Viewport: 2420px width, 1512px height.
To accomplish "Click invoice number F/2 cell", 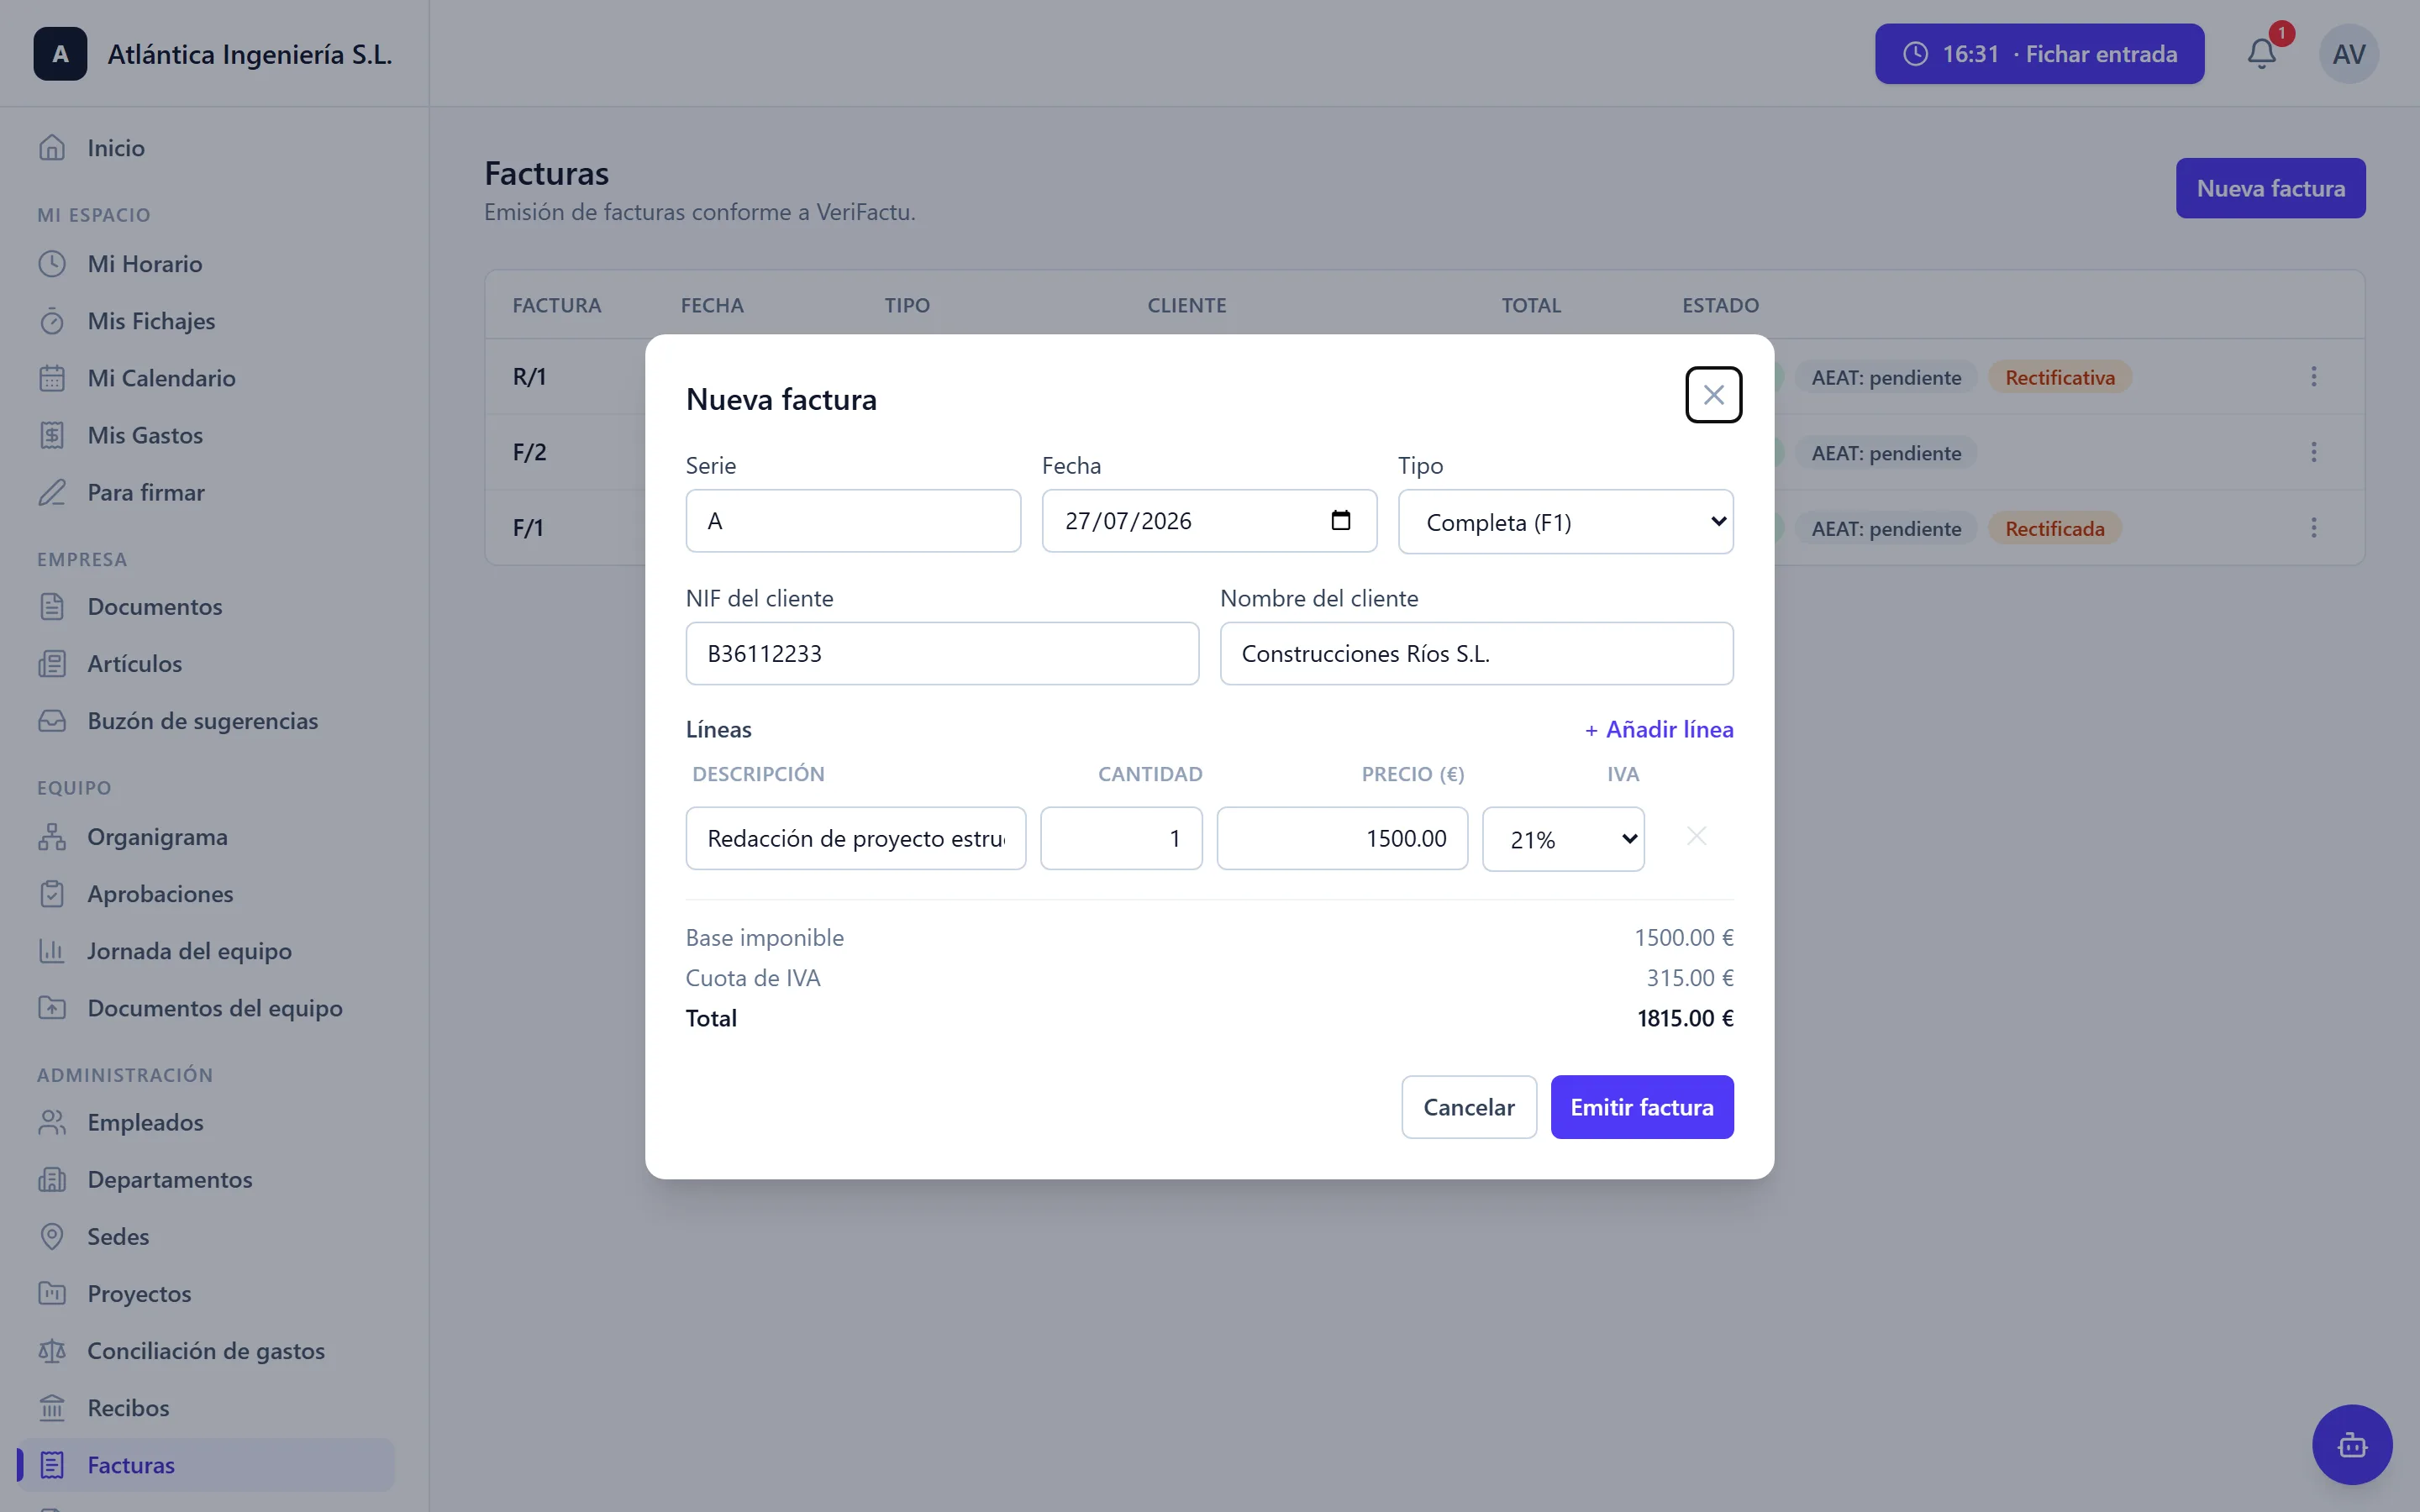I will click(x=529, y=452).
